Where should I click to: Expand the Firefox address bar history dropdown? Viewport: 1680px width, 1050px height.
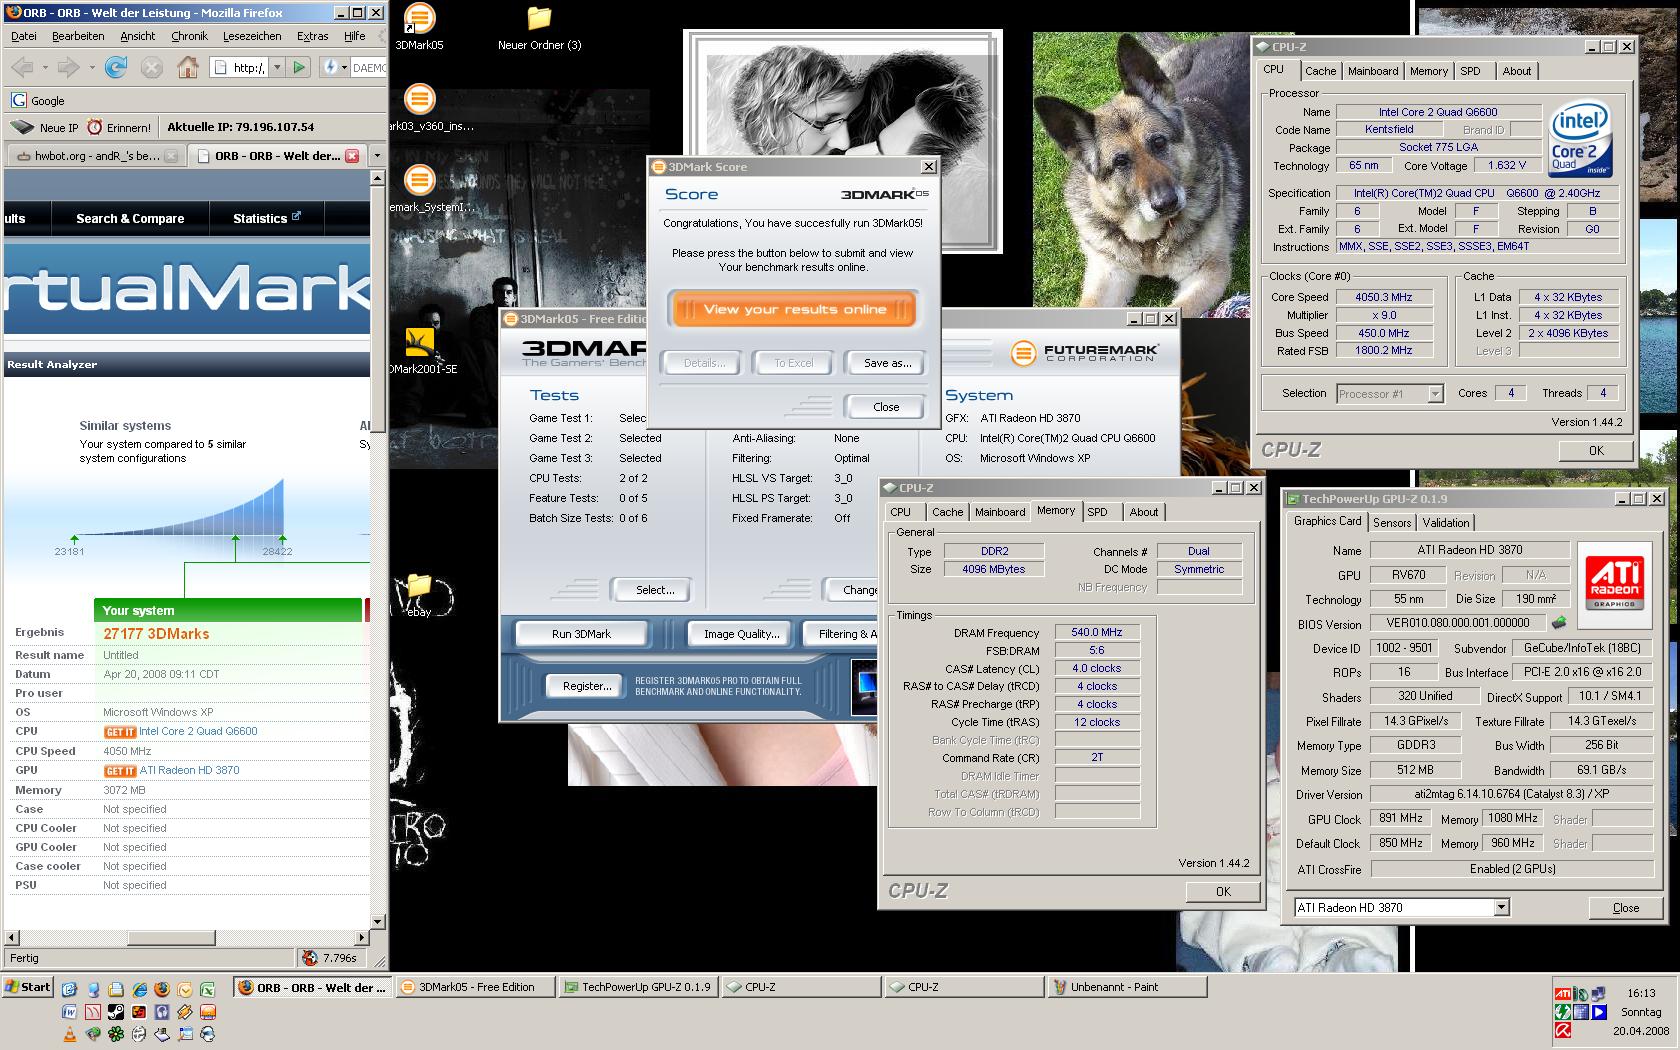[277, 67]
